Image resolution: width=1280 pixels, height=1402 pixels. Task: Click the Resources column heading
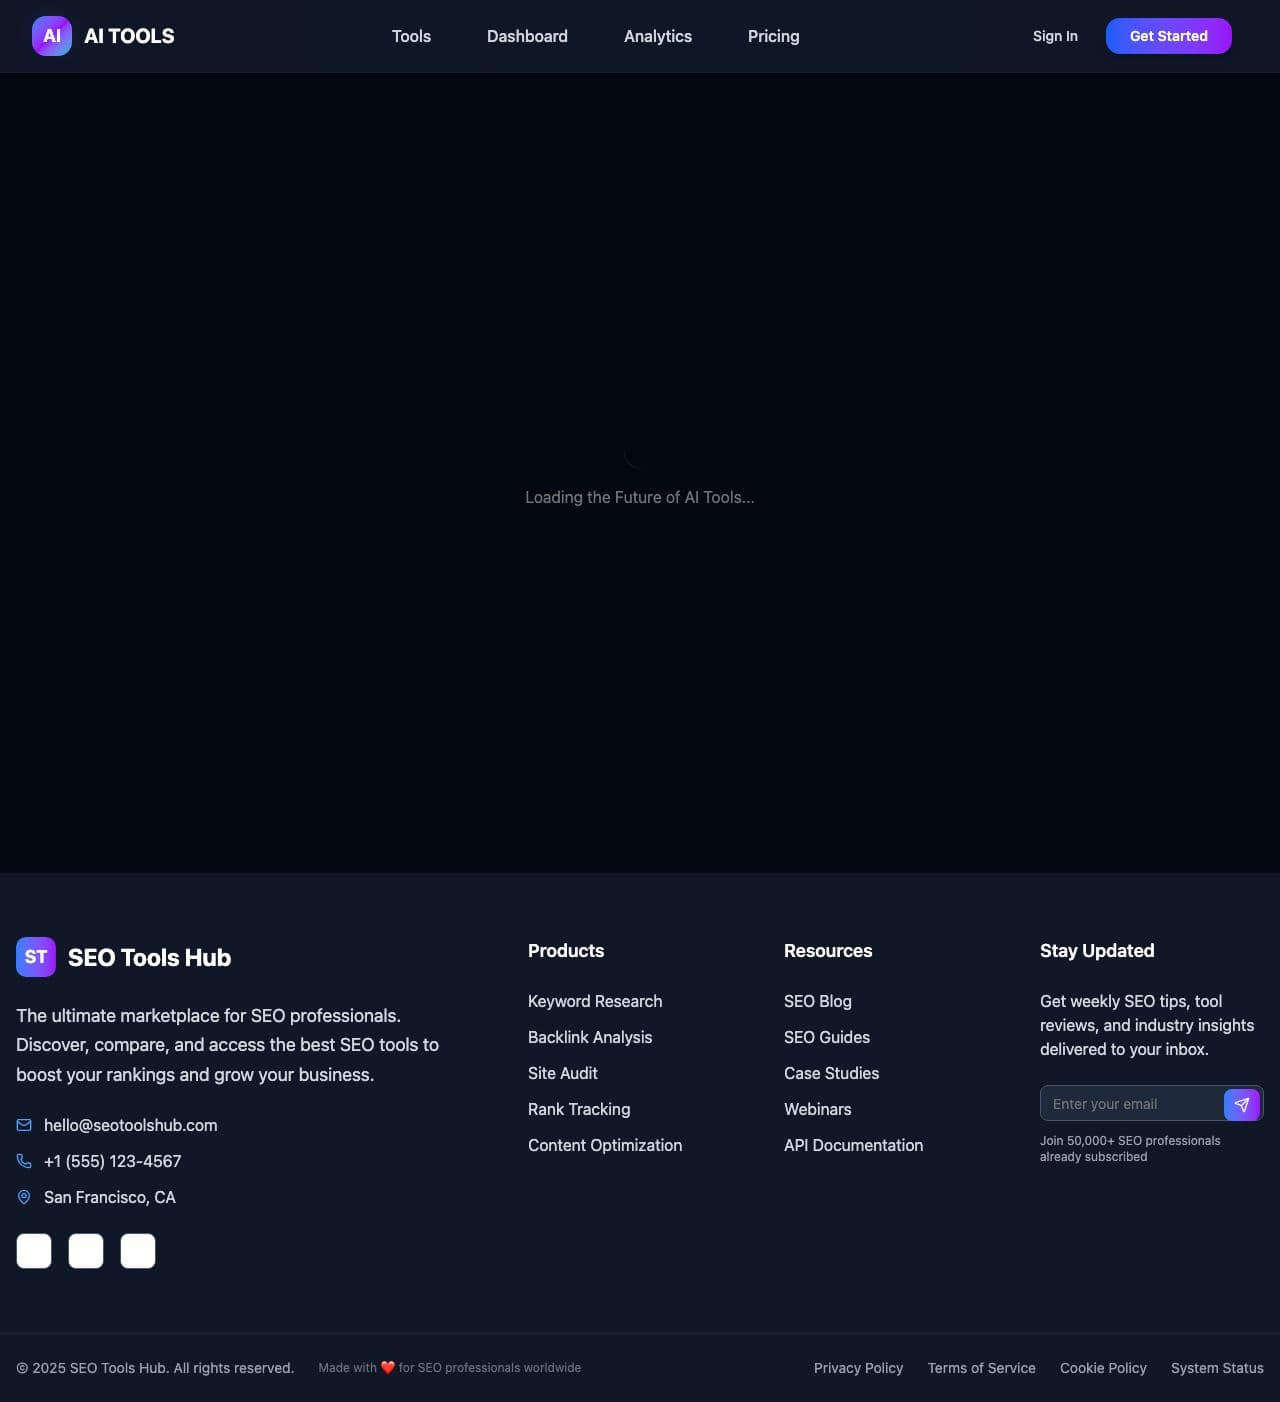pyautogui.click(x=828, y=951)
